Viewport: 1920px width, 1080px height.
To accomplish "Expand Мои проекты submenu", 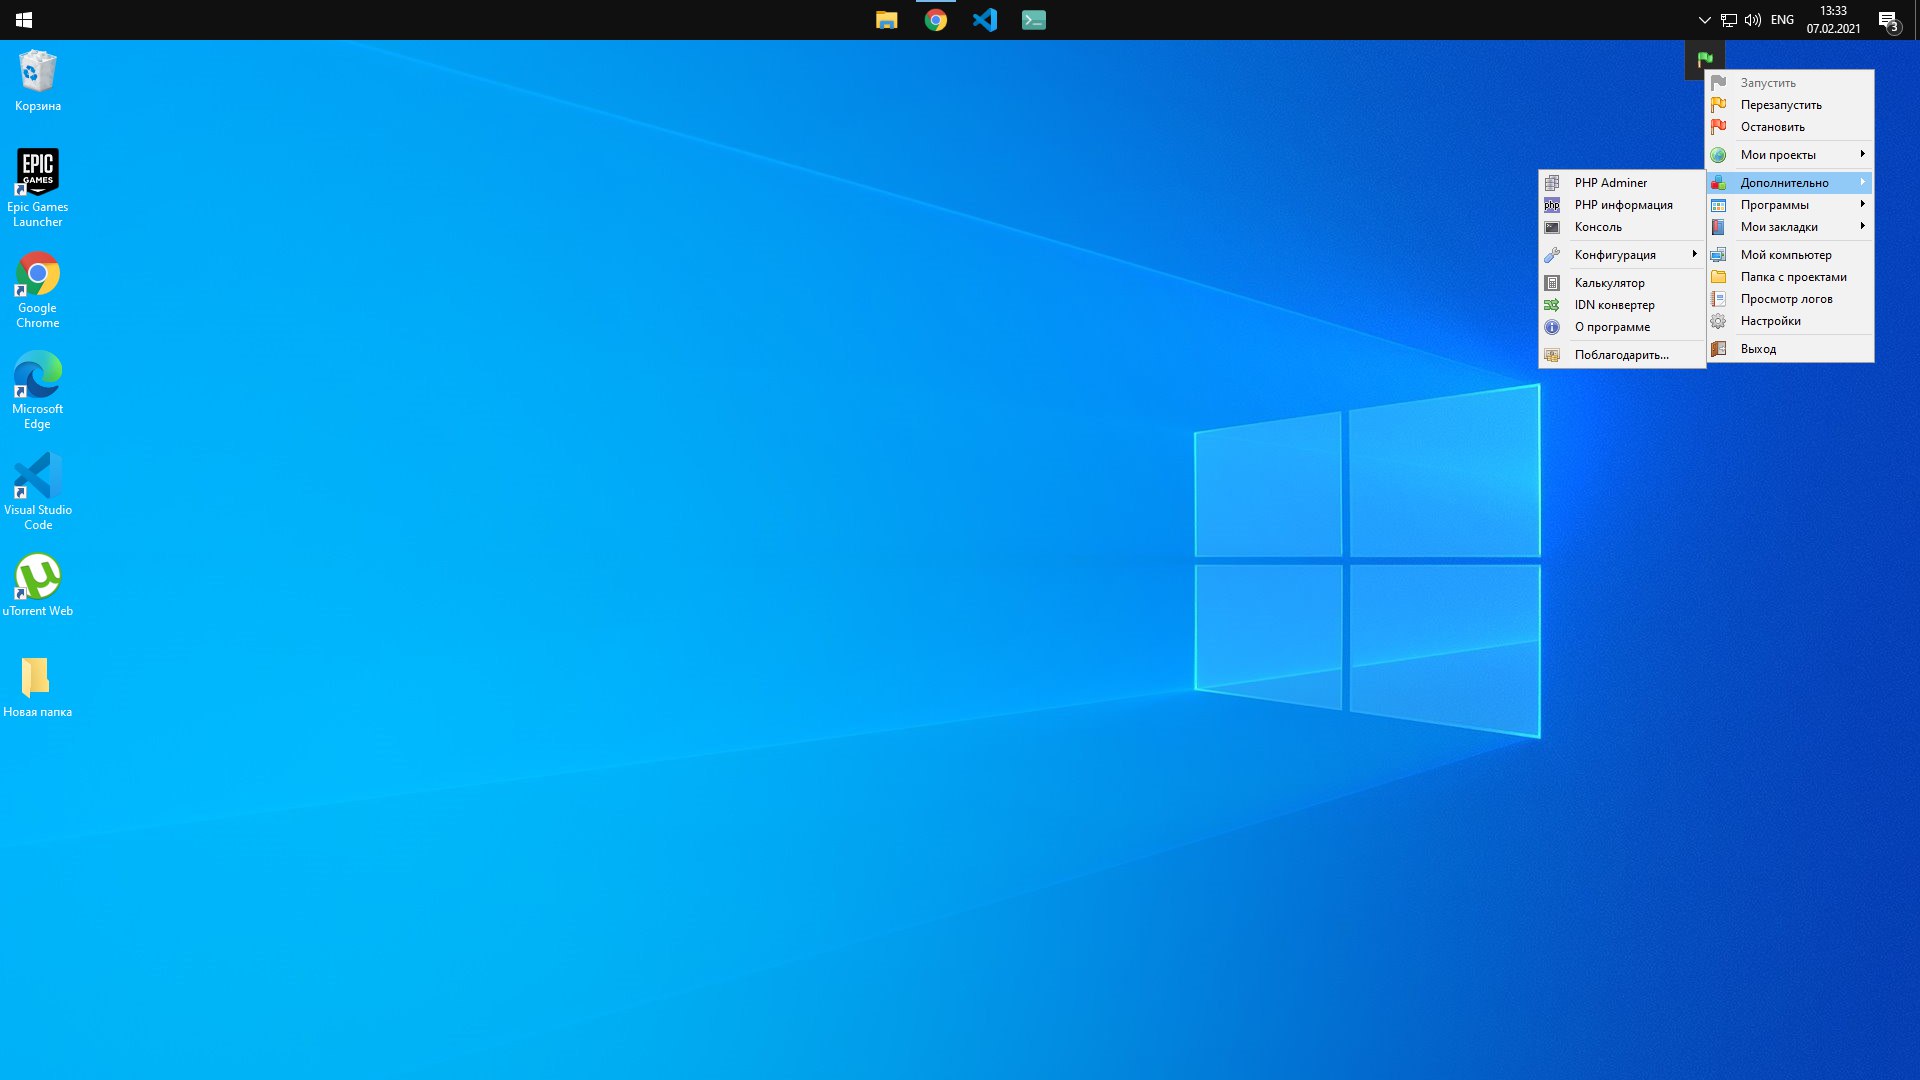I will coord(1778,155).
